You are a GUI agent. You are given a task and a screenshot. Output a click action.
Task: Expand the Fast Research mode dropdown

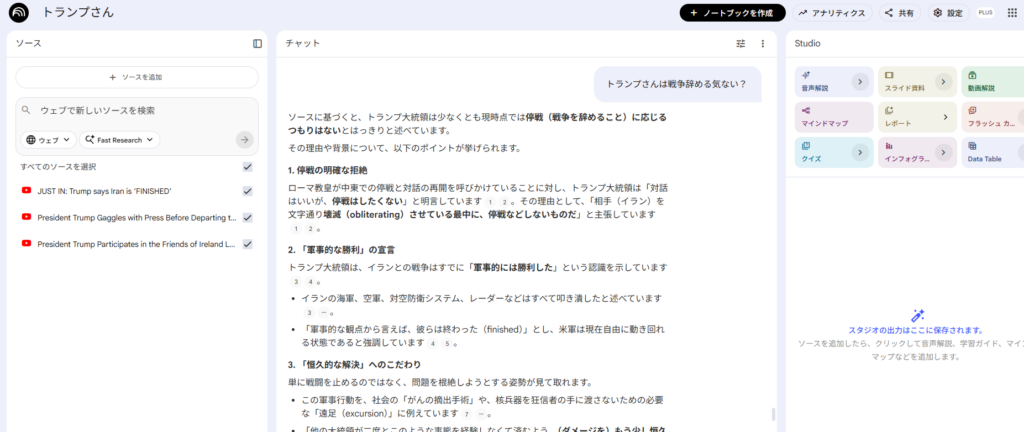tap(120, 140)
